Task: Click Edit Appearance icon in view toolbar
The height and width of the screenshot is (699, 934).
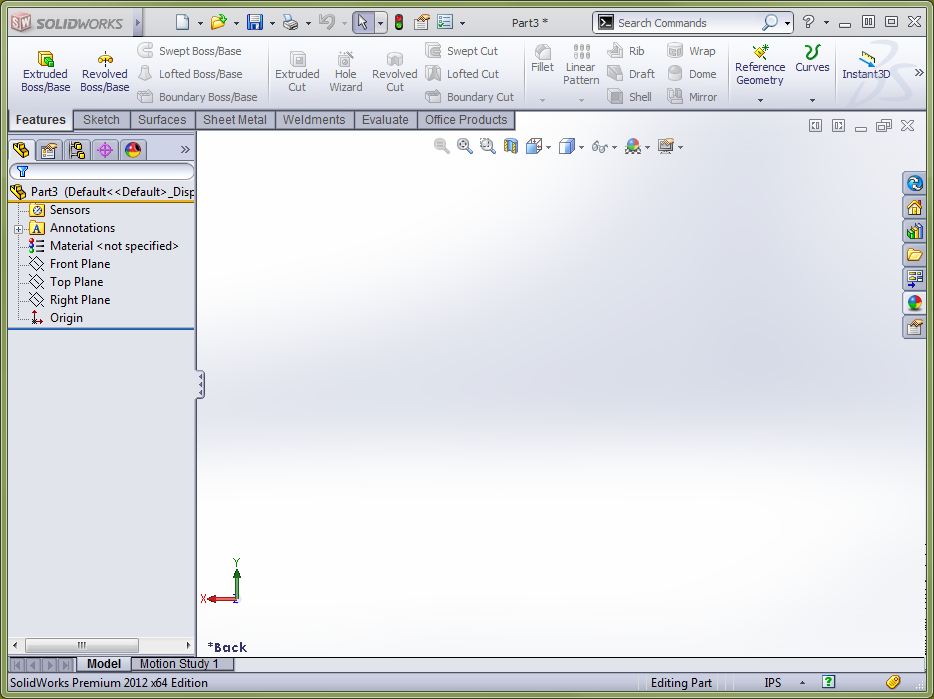Action: coord(633,146)
